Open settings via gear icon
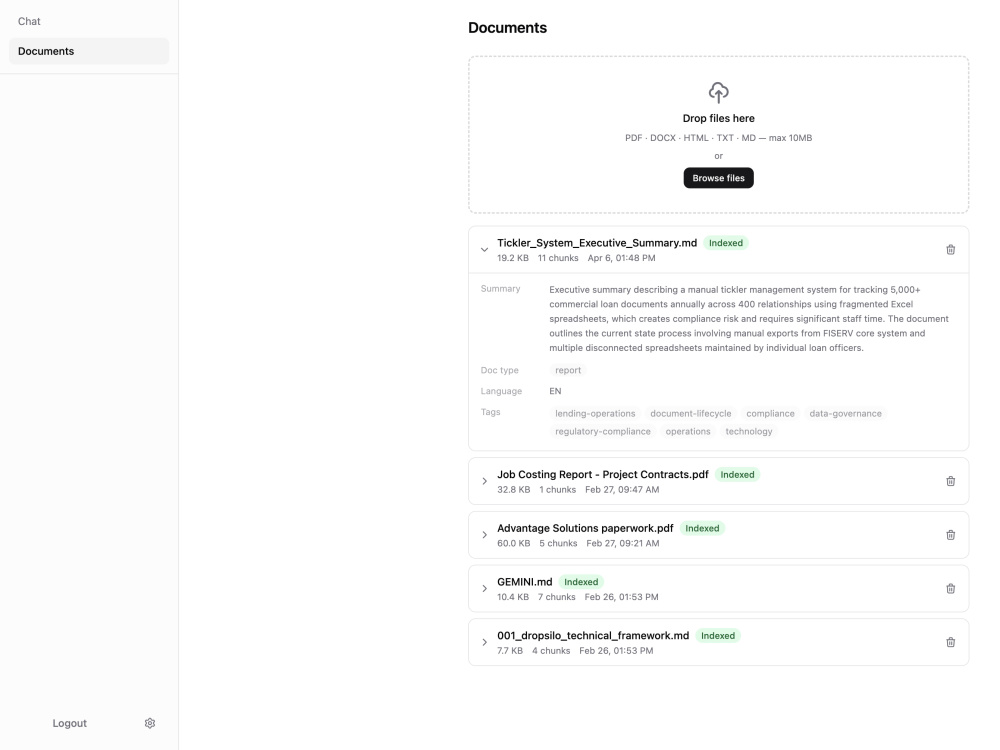This screenshot has height=750, width=1000. tap(150, 723)
